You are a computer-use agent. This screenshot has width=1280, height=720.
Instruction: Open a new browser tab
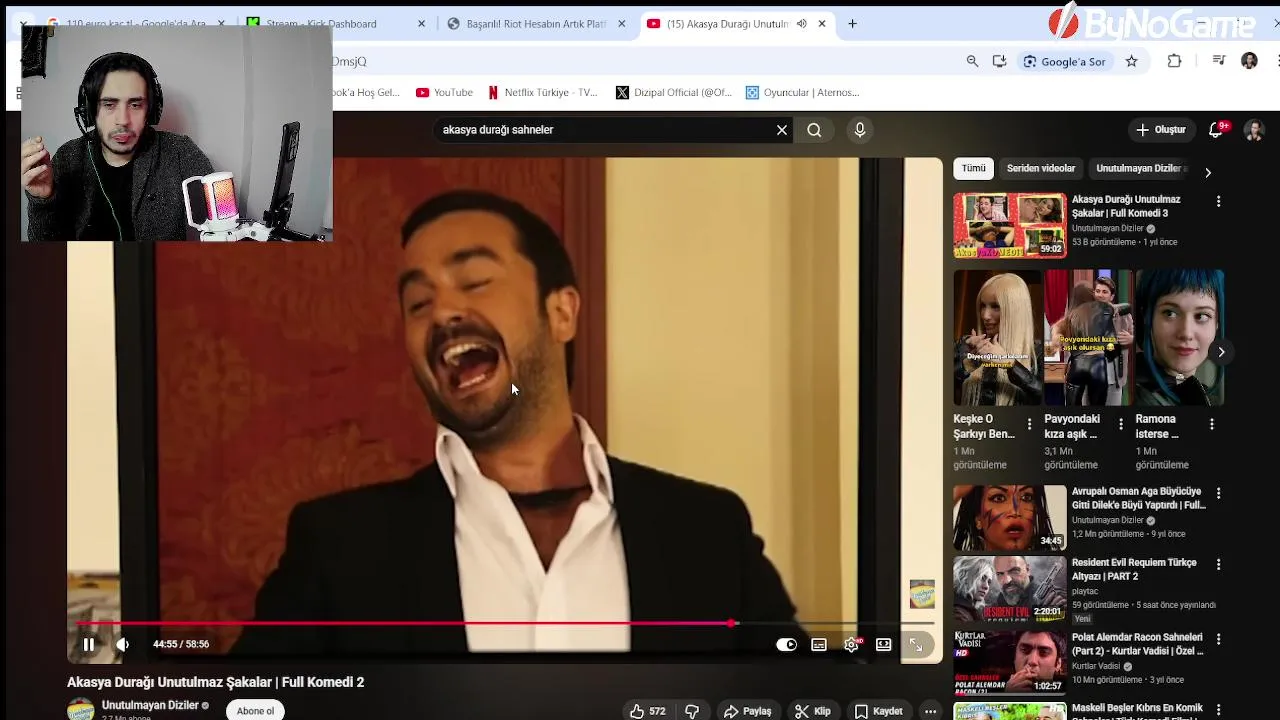(x=852, y=24)
